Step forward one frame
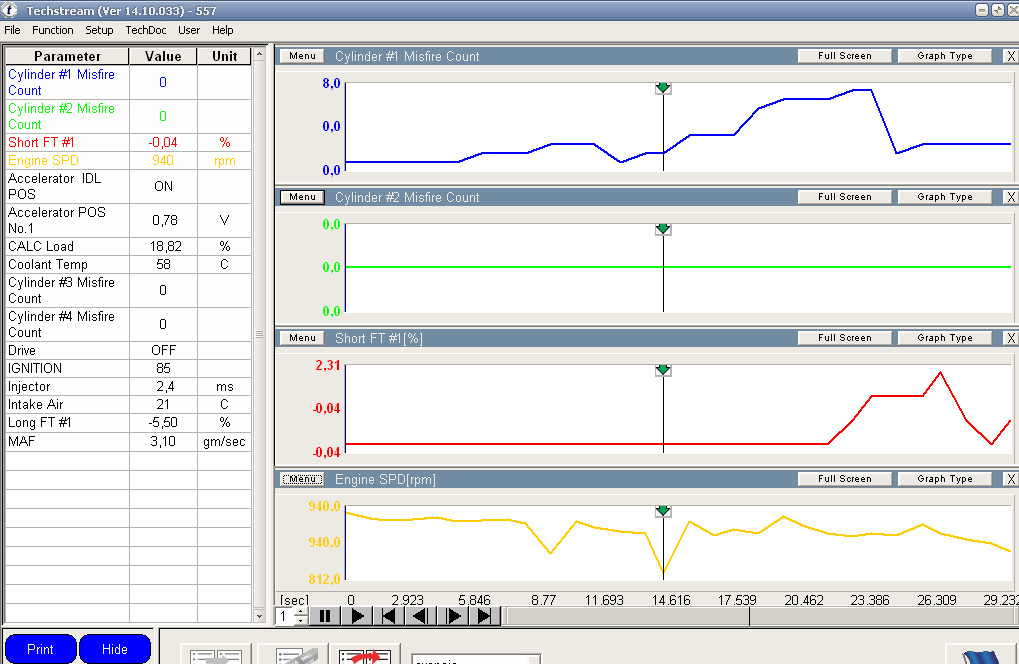Image resolution: width=1019 pixels, height=664 pixels. [x=453, y=616]
